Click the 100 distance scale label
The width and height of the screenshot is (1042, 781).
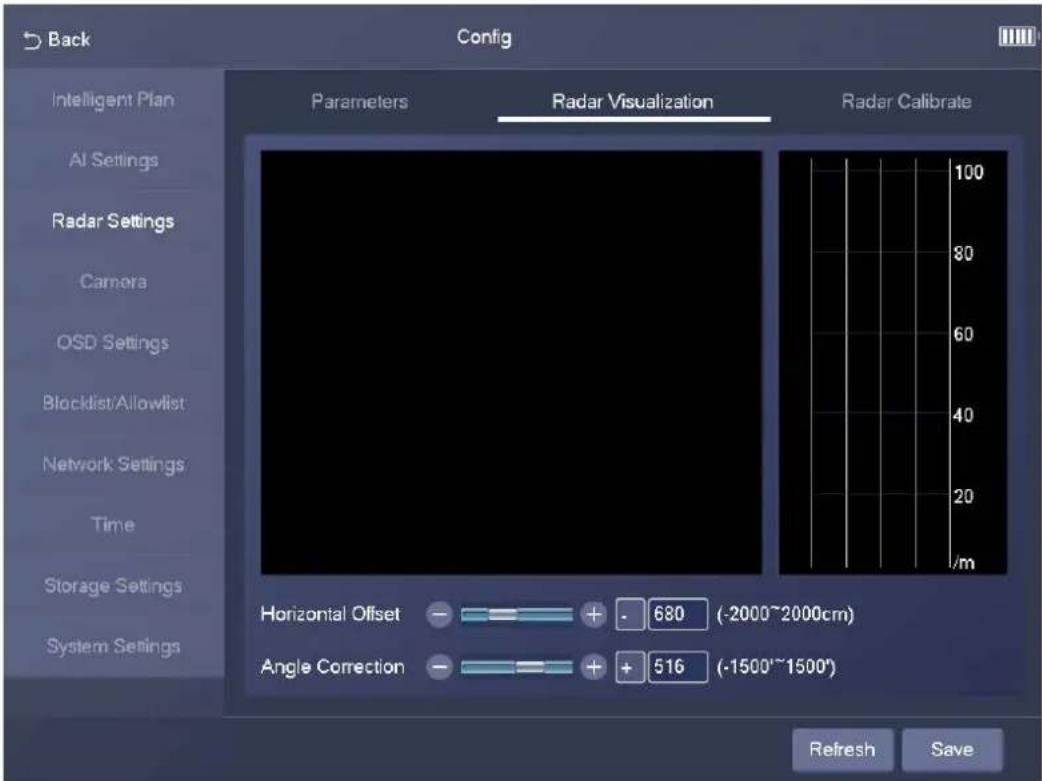pos(969,173)
